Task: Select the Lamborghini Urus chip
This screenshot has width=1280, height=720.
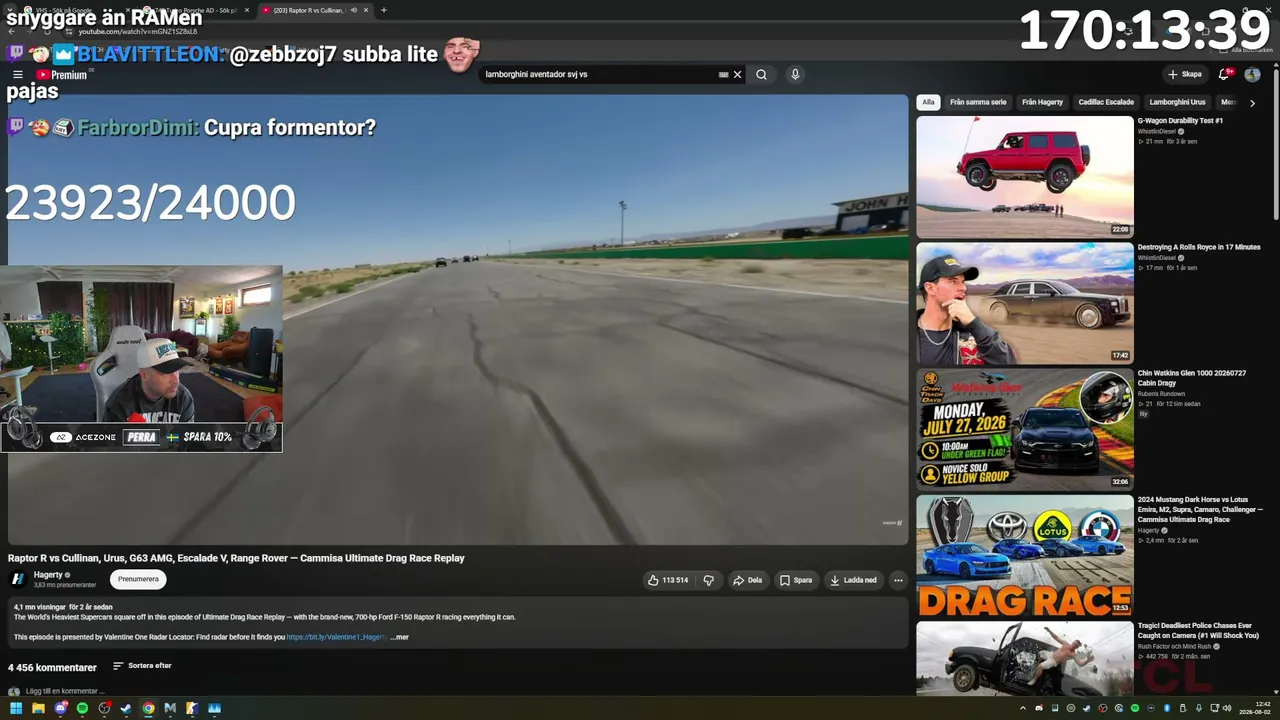Action: coord(1178,102)
